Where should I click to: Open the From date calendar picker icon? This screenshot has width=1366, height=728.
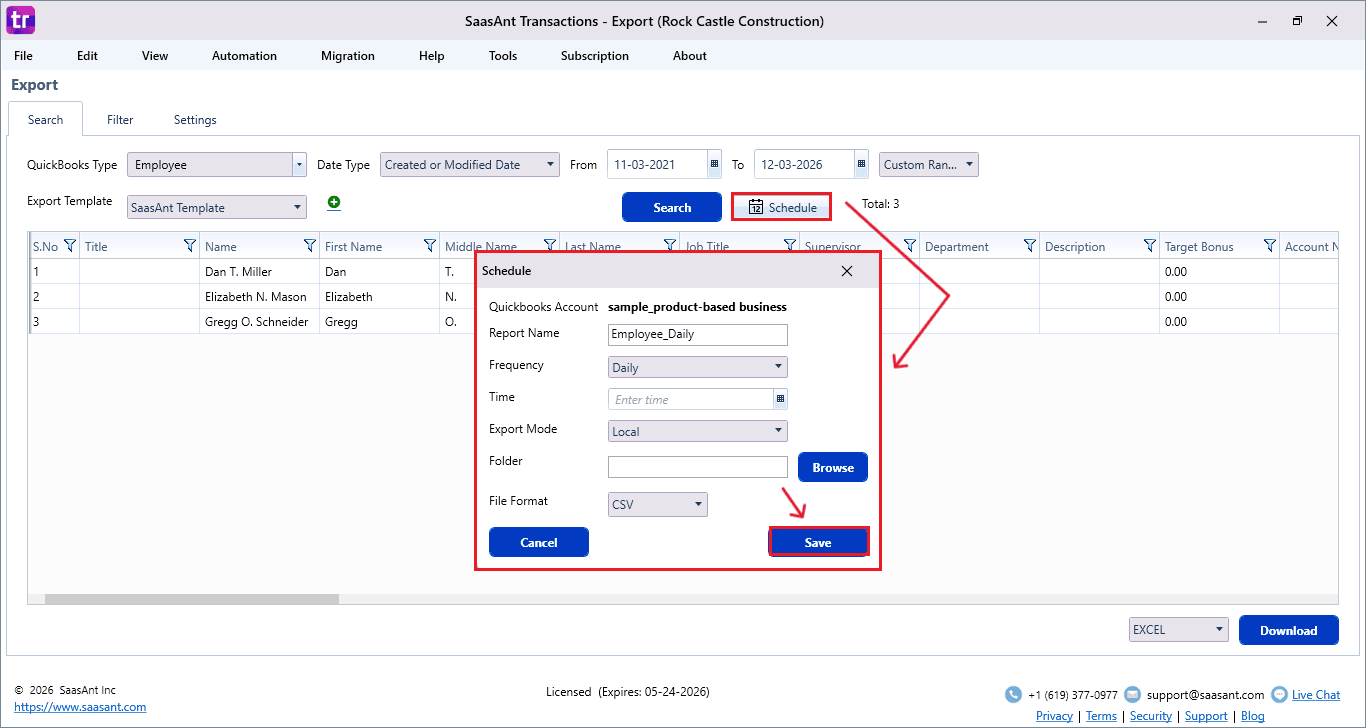click(714, 165)
